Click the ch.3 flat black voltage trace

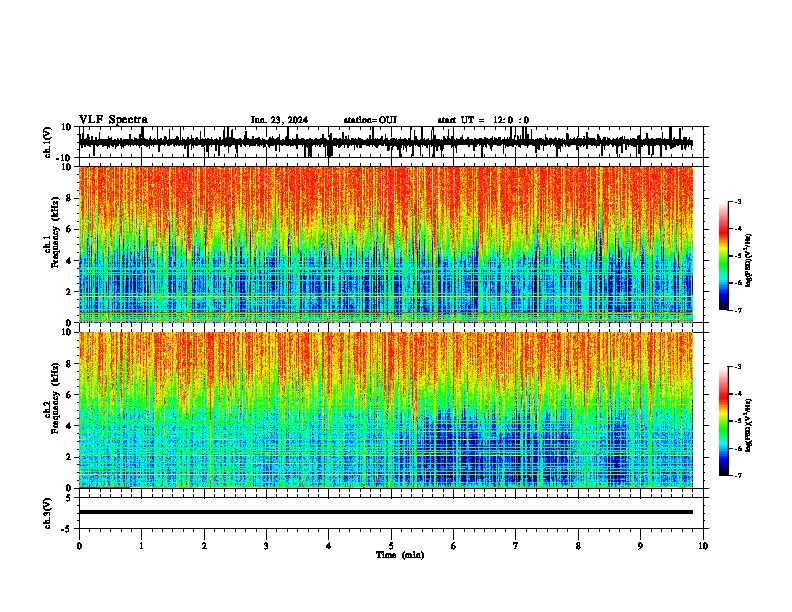tap(386, 512)
